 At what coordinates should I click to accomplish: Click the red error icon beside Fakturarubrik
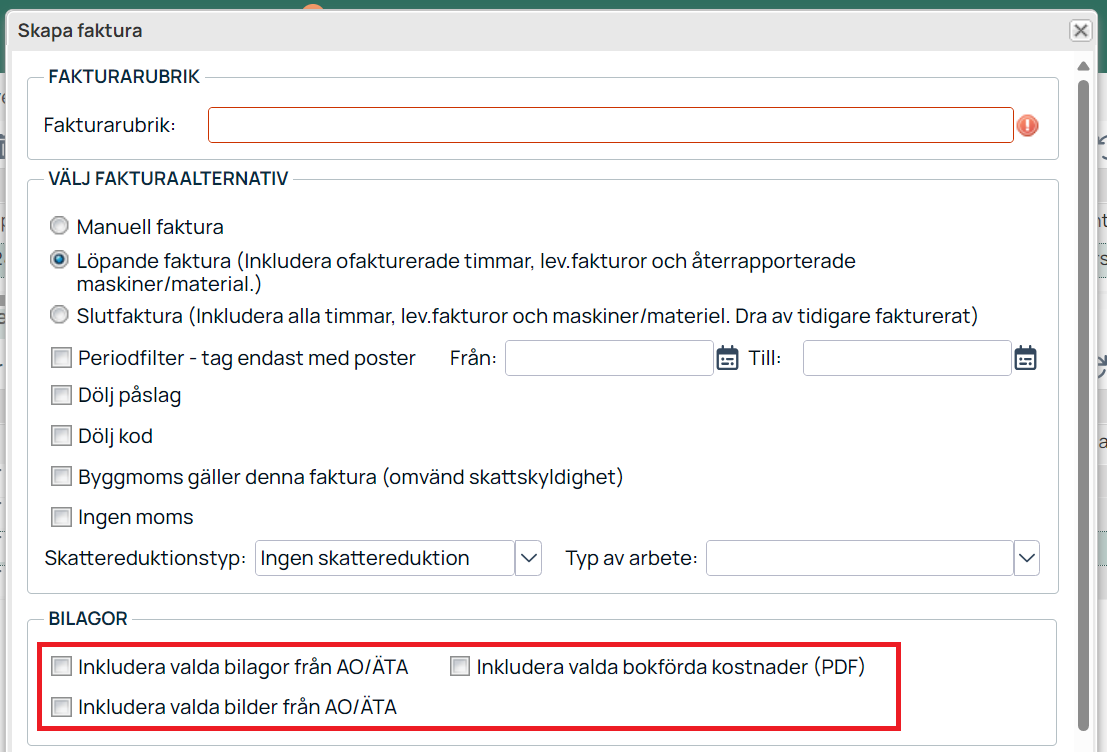(x=1028, y=126)
